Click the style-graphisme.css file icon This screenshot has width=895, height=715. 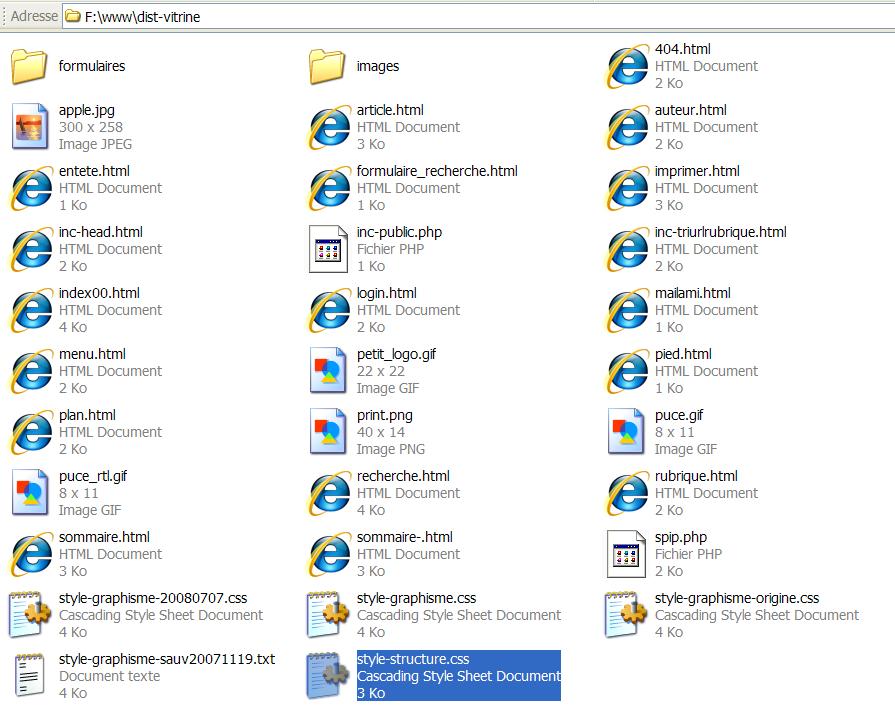328,615
